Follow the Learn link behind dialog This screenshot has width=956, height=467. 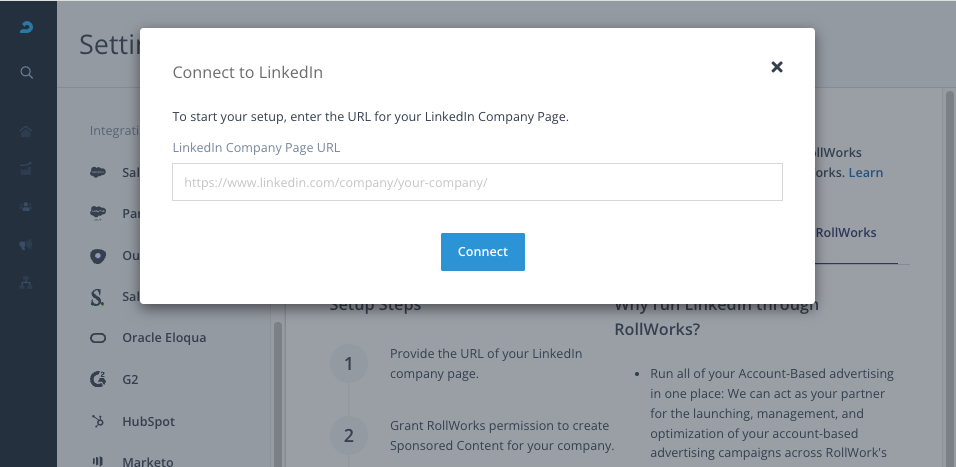pos(866,173)
